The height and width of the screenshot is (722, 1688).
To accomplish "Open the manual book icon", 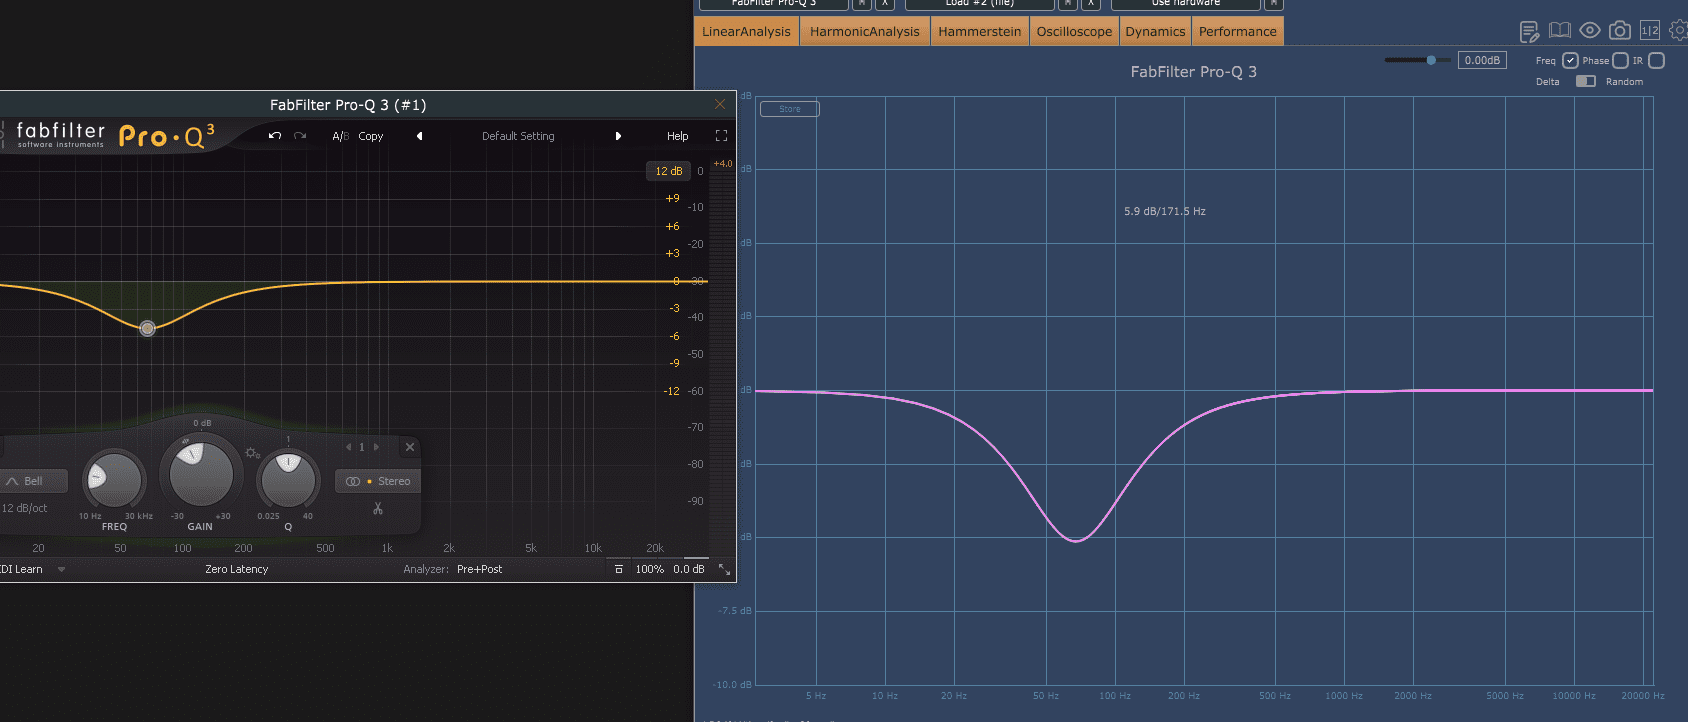I will click(x=1560, y=31).
